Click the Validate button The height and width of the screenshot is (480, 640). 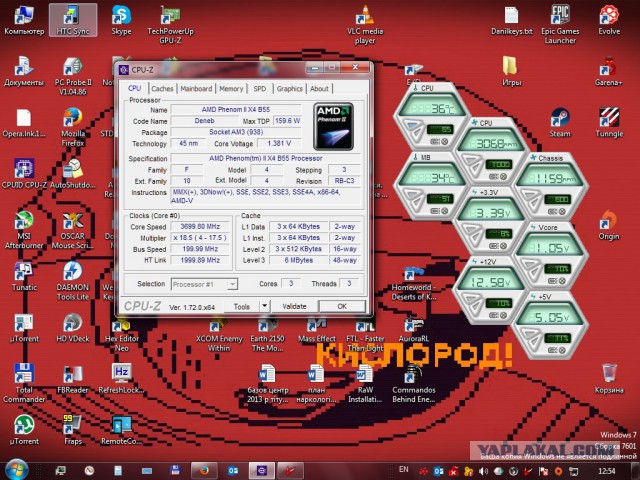pyautogui.click(x=294, y=306)
